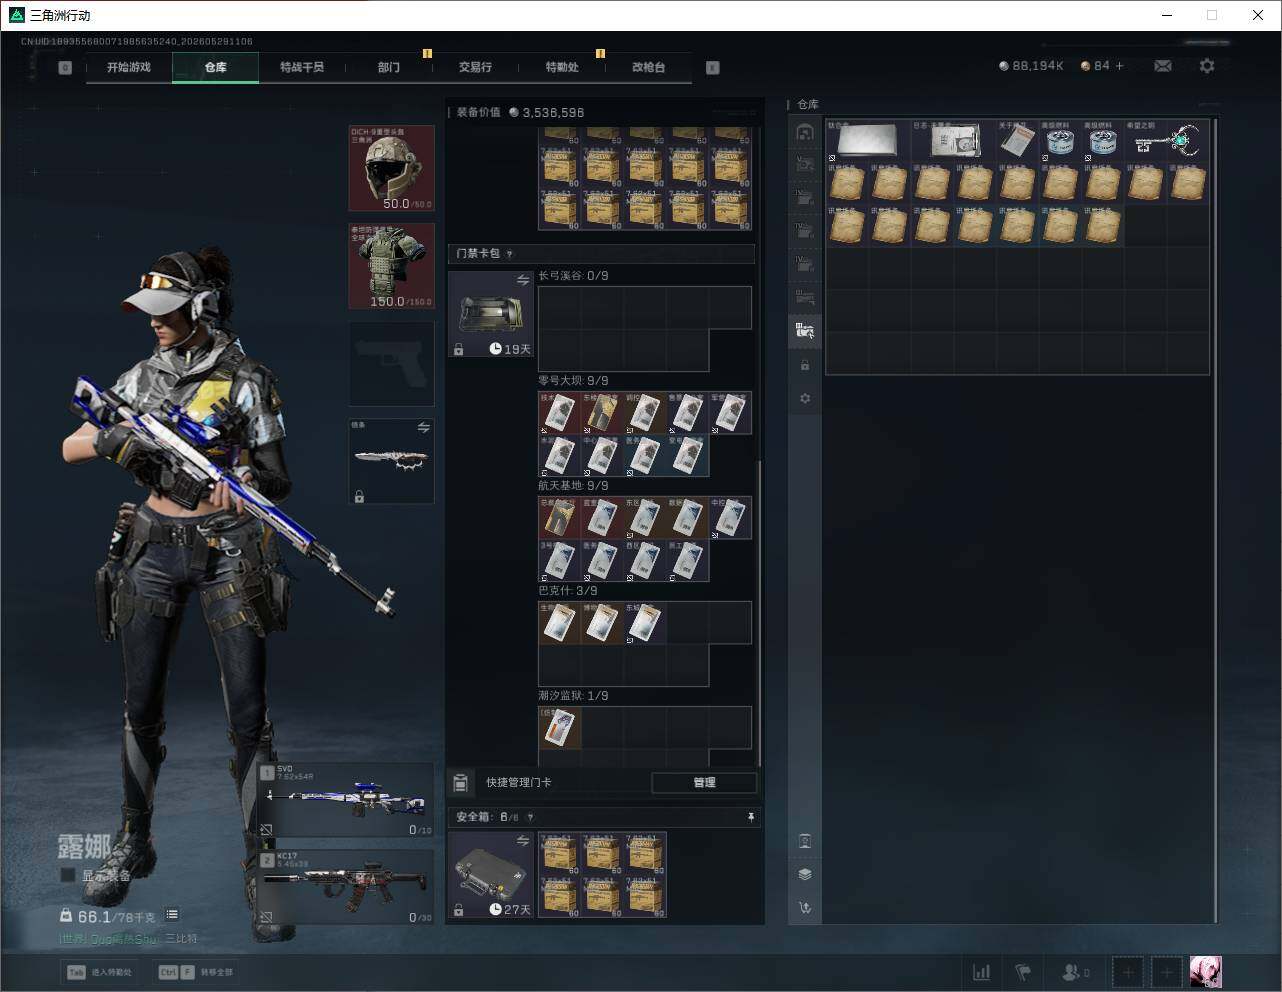Click the lock on access card pack
The image size is (1282, 992).
coord(458,349)
